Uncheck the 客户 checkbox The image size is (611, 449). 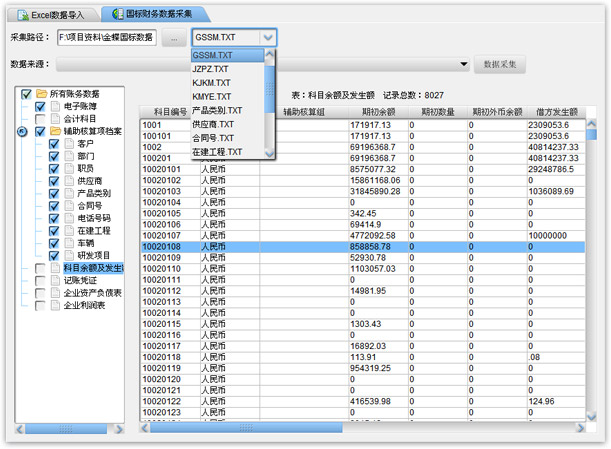(x=54, y=144)
